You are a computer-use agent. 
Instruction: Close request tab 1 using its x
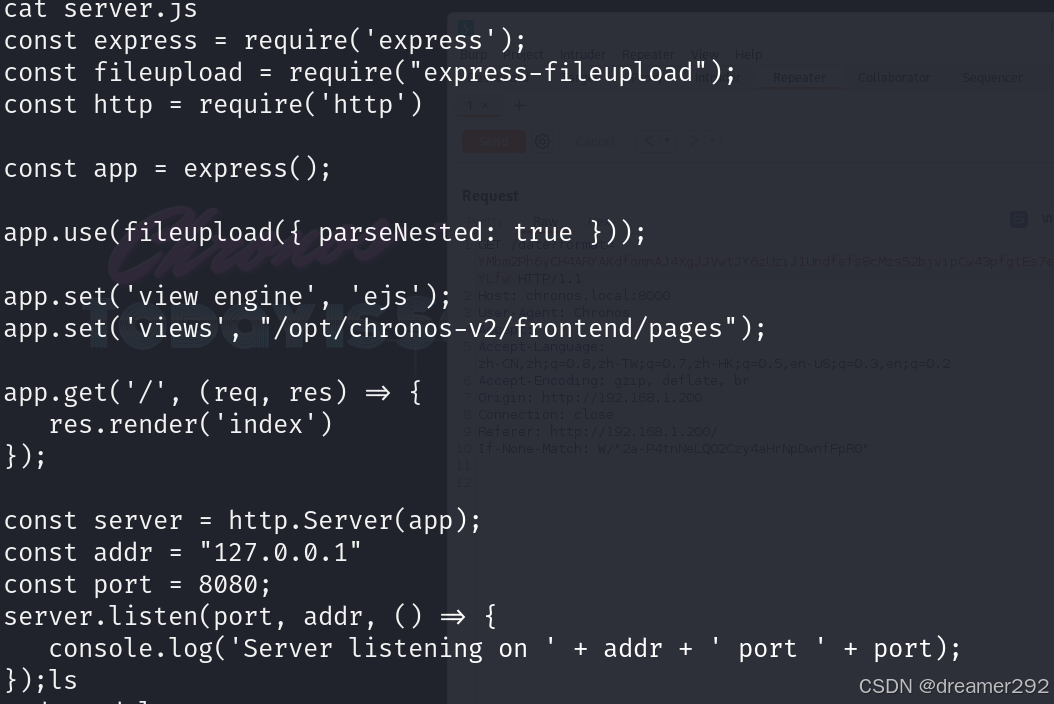(485, 106)
